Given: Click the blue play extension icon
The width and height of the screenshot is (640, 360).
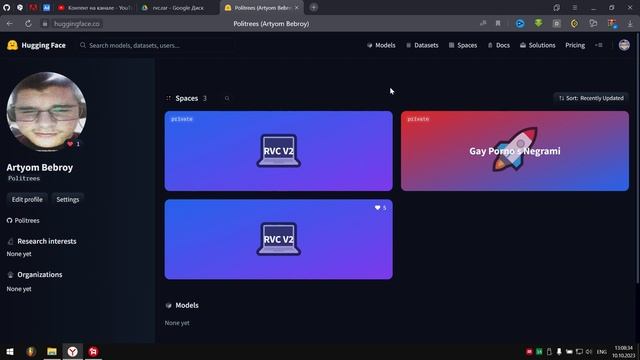Looking at the screenshot, I should tap(520, 24).
